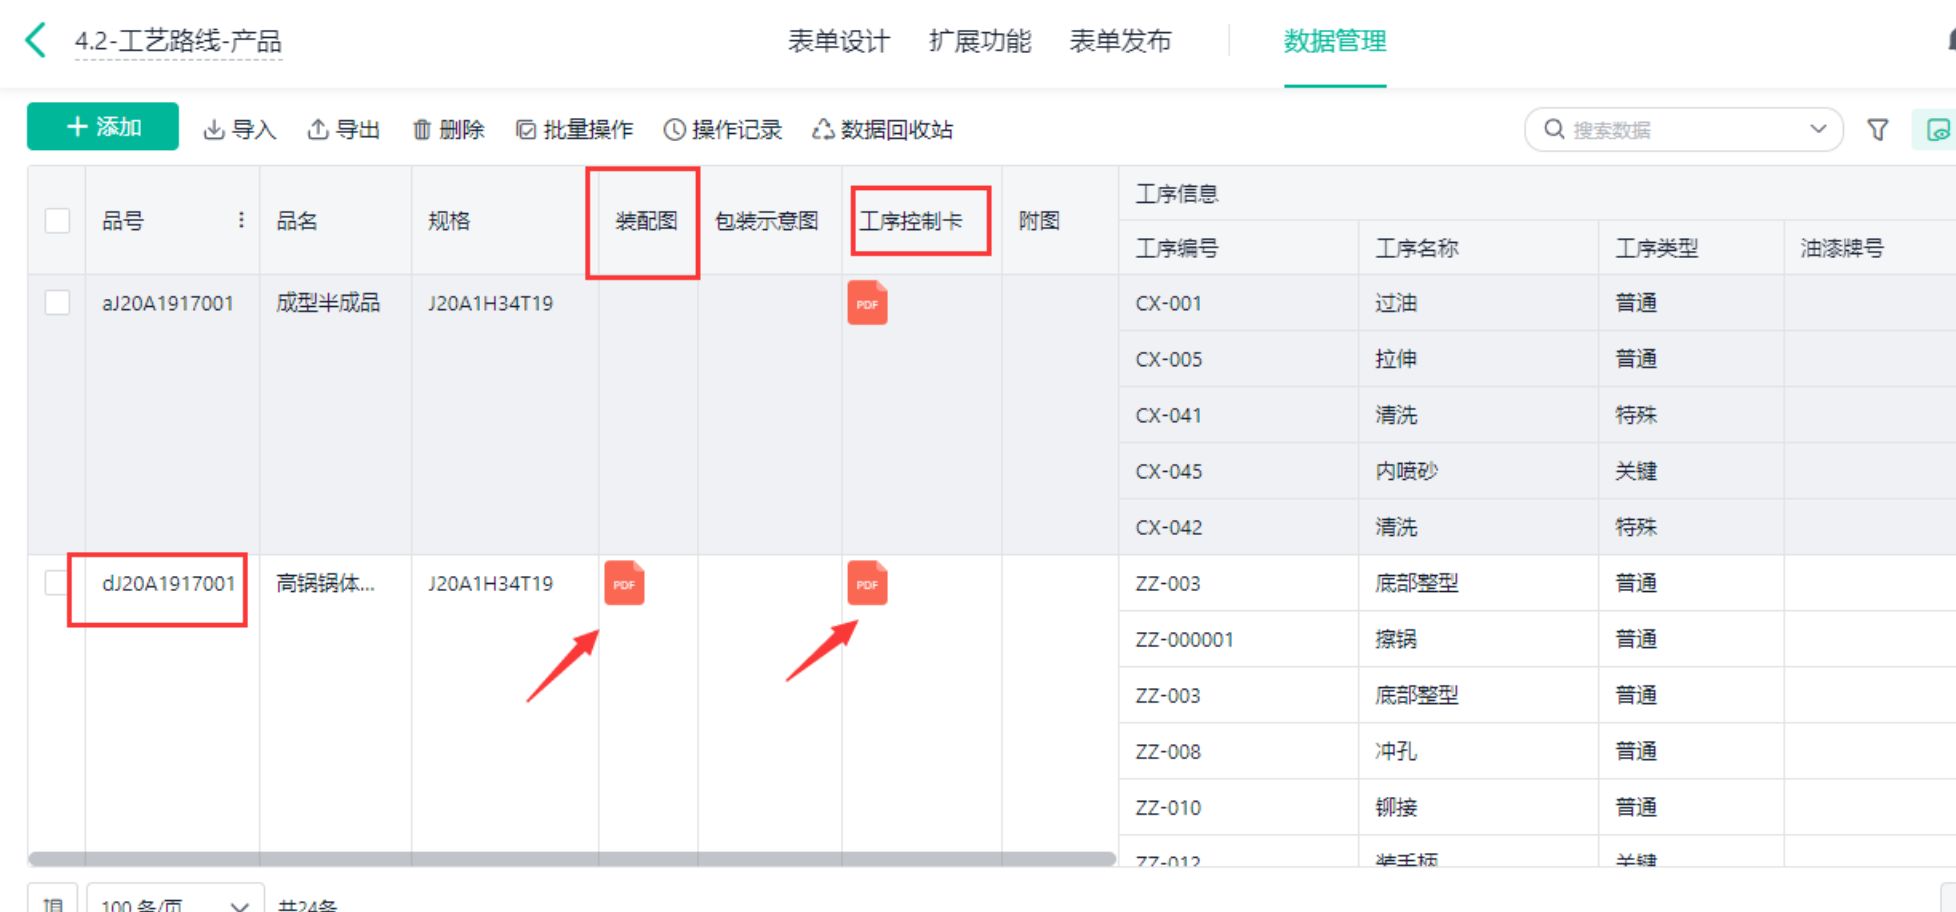Expand the search box dropdown arrow
The image size is (1956, 912).
coord(1818,130)
